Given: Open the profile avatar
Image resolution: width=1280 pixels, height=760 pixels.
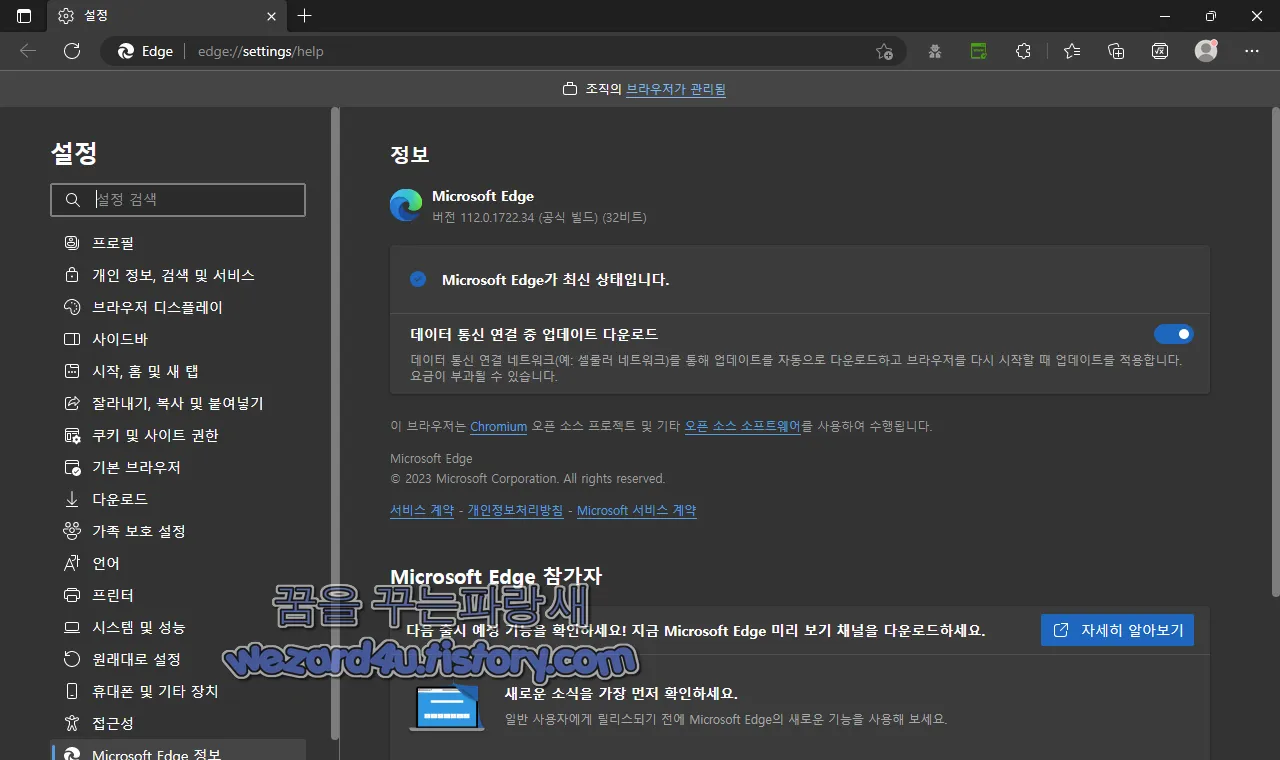Looking at the screenshot, I should click(x=1206, y=51).
